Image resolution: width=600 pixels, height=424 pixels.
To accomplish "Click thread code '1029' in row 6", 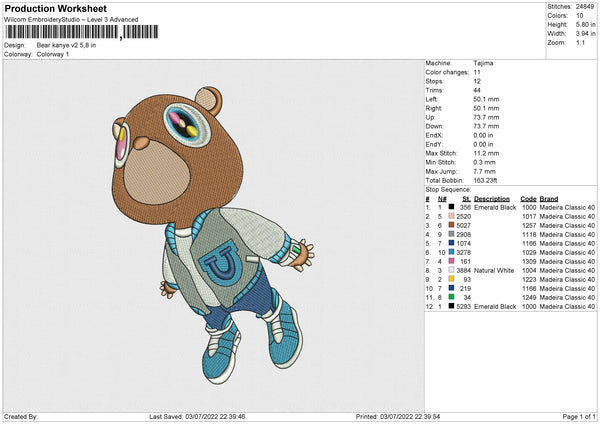I will tap(530, 253).
